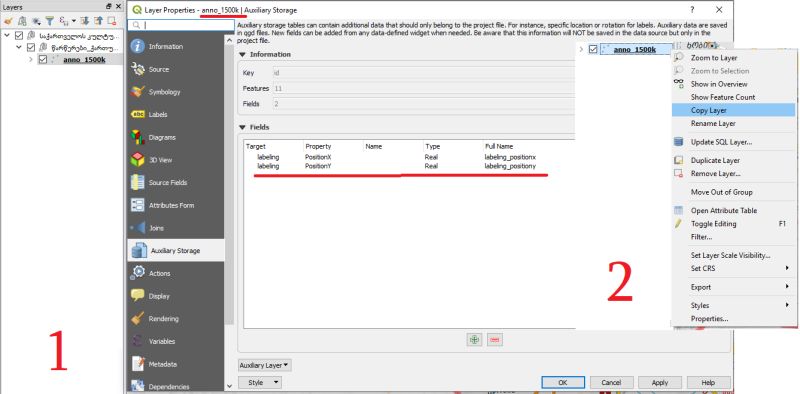Image resolution: width=800 pixels, height=394 pixels.
Task: Click the Layer Properties help question mark
Action: click(x=692, y=10)
